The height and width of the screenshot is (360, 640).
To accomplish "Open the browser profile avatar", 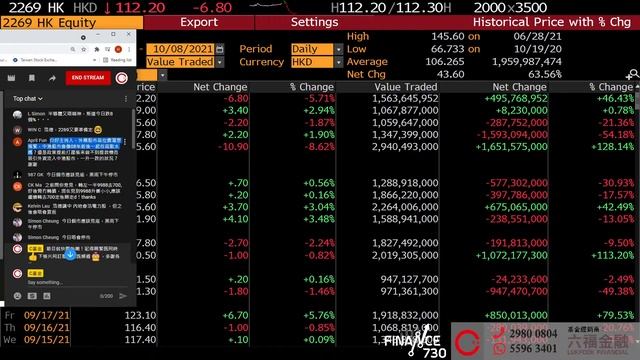I will [118, 49].
